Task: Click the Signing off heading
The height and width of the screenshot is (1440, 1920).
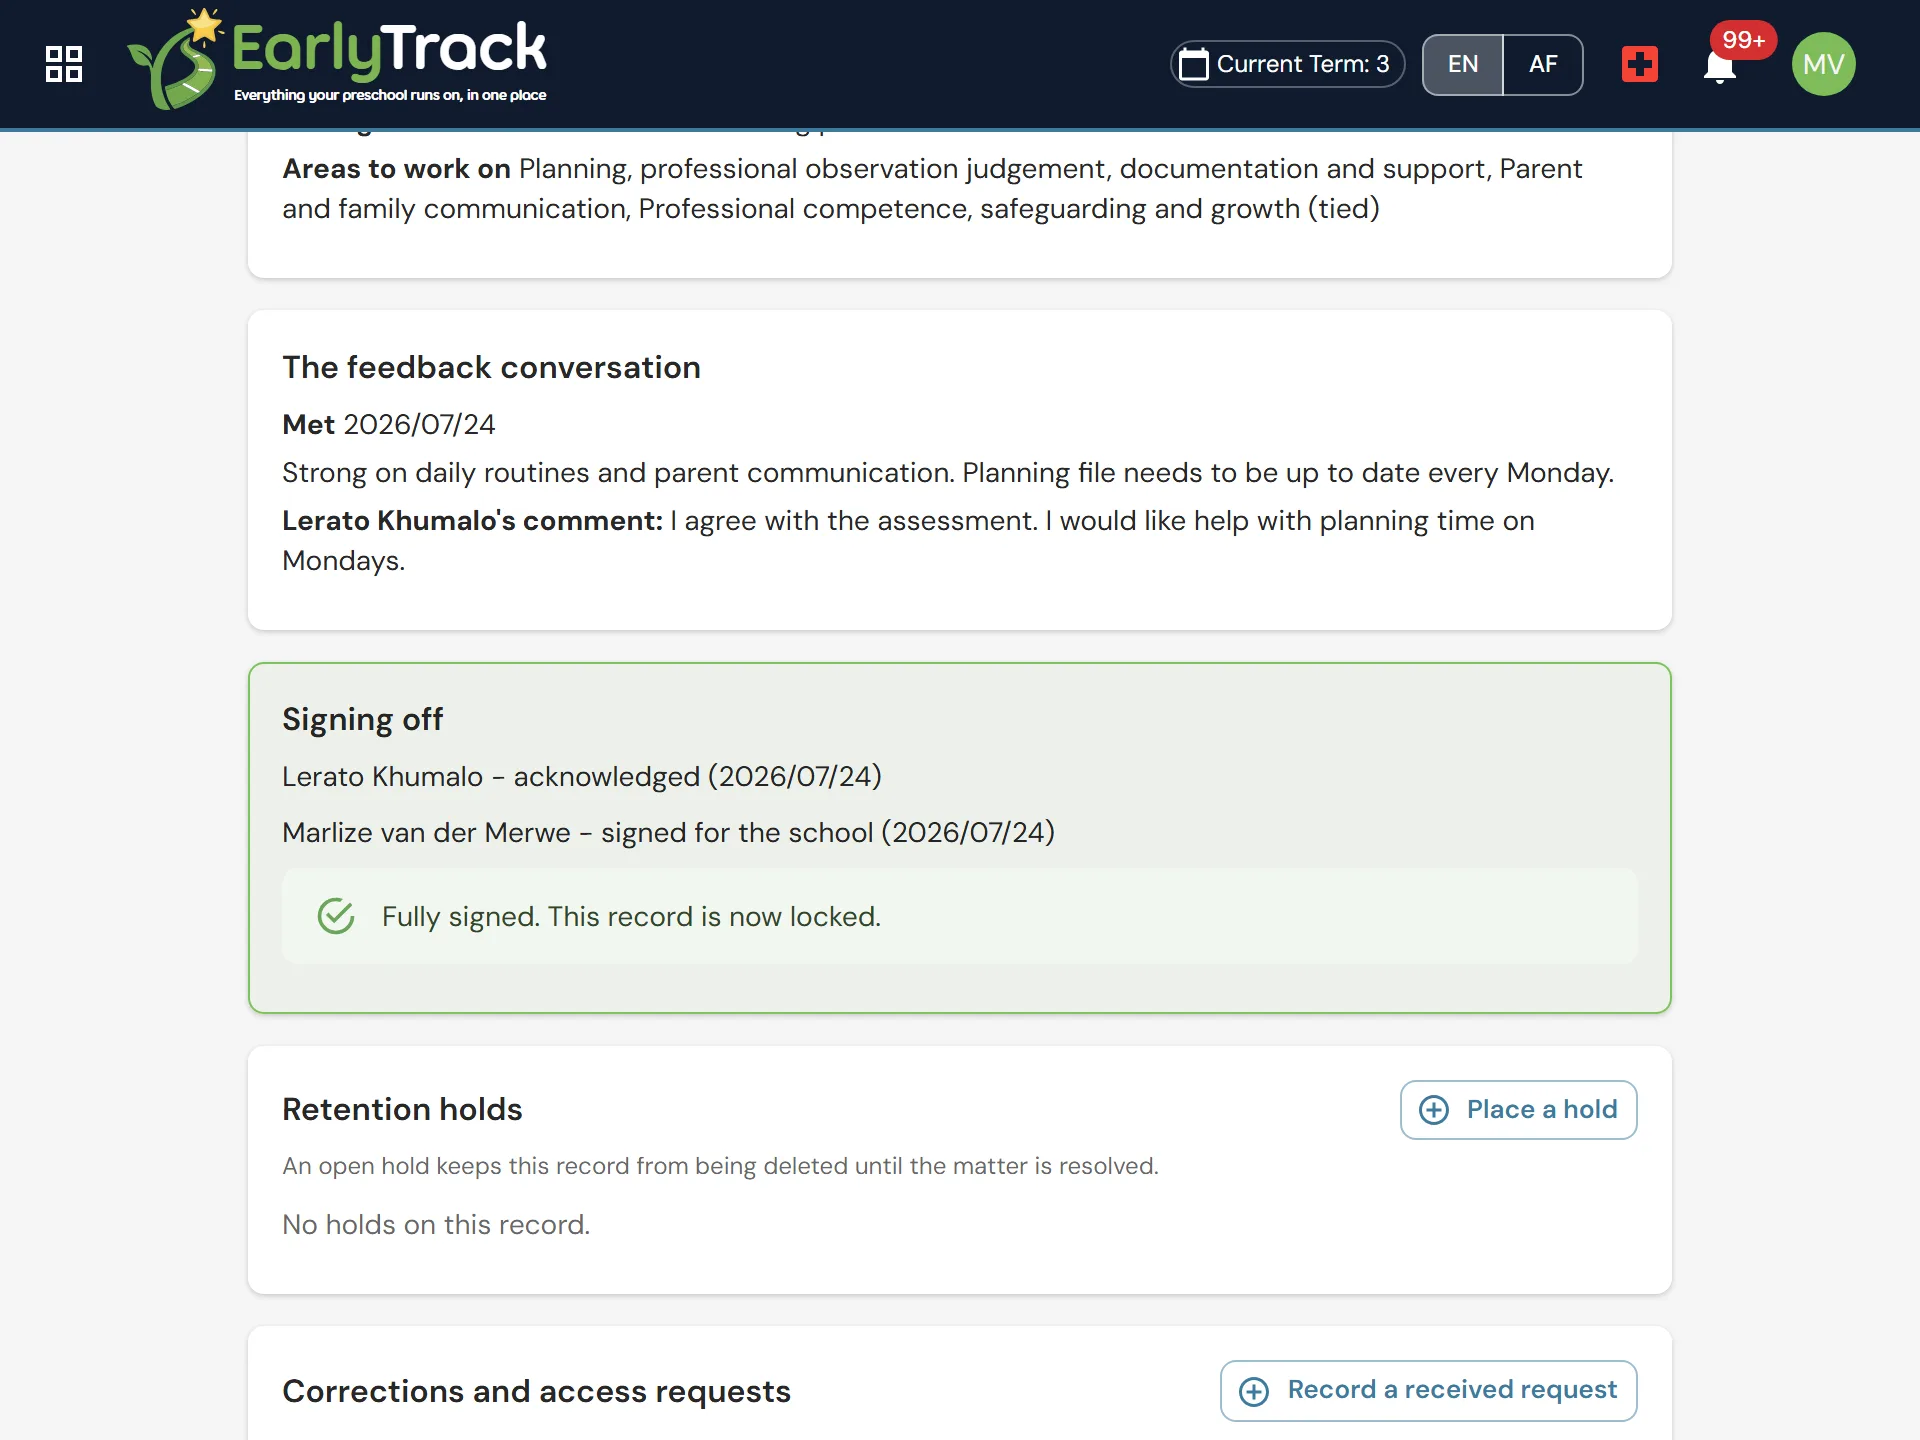Action: [x=362, y=719]
